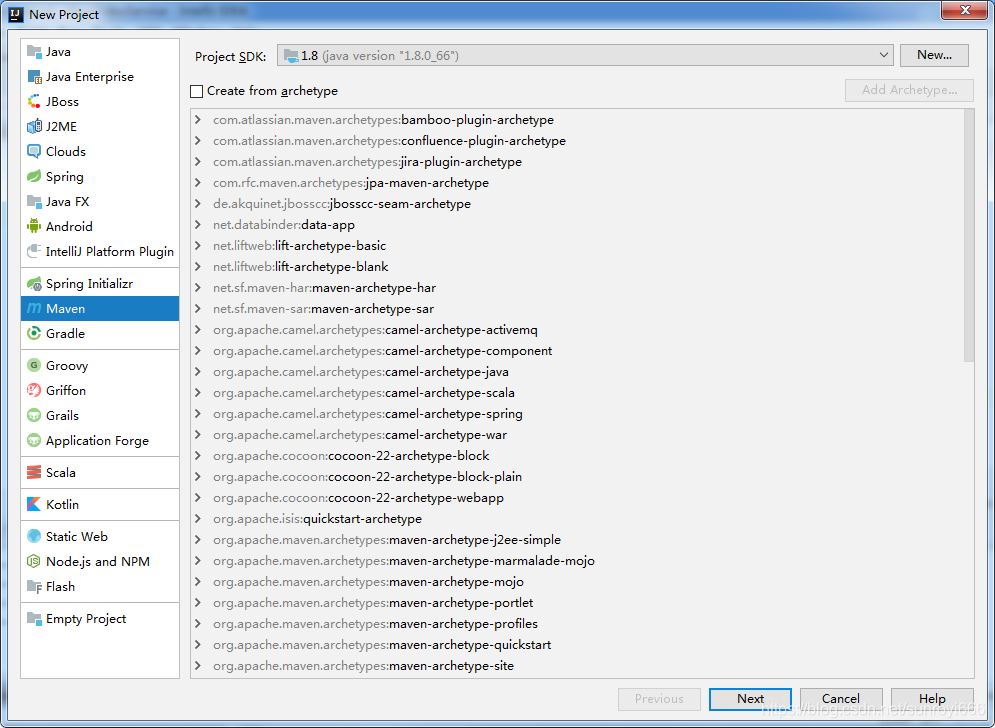Click New... SDK button
The width and height of the screenshot is (995, 728).
pyautogui.click(x=934, y=55)
